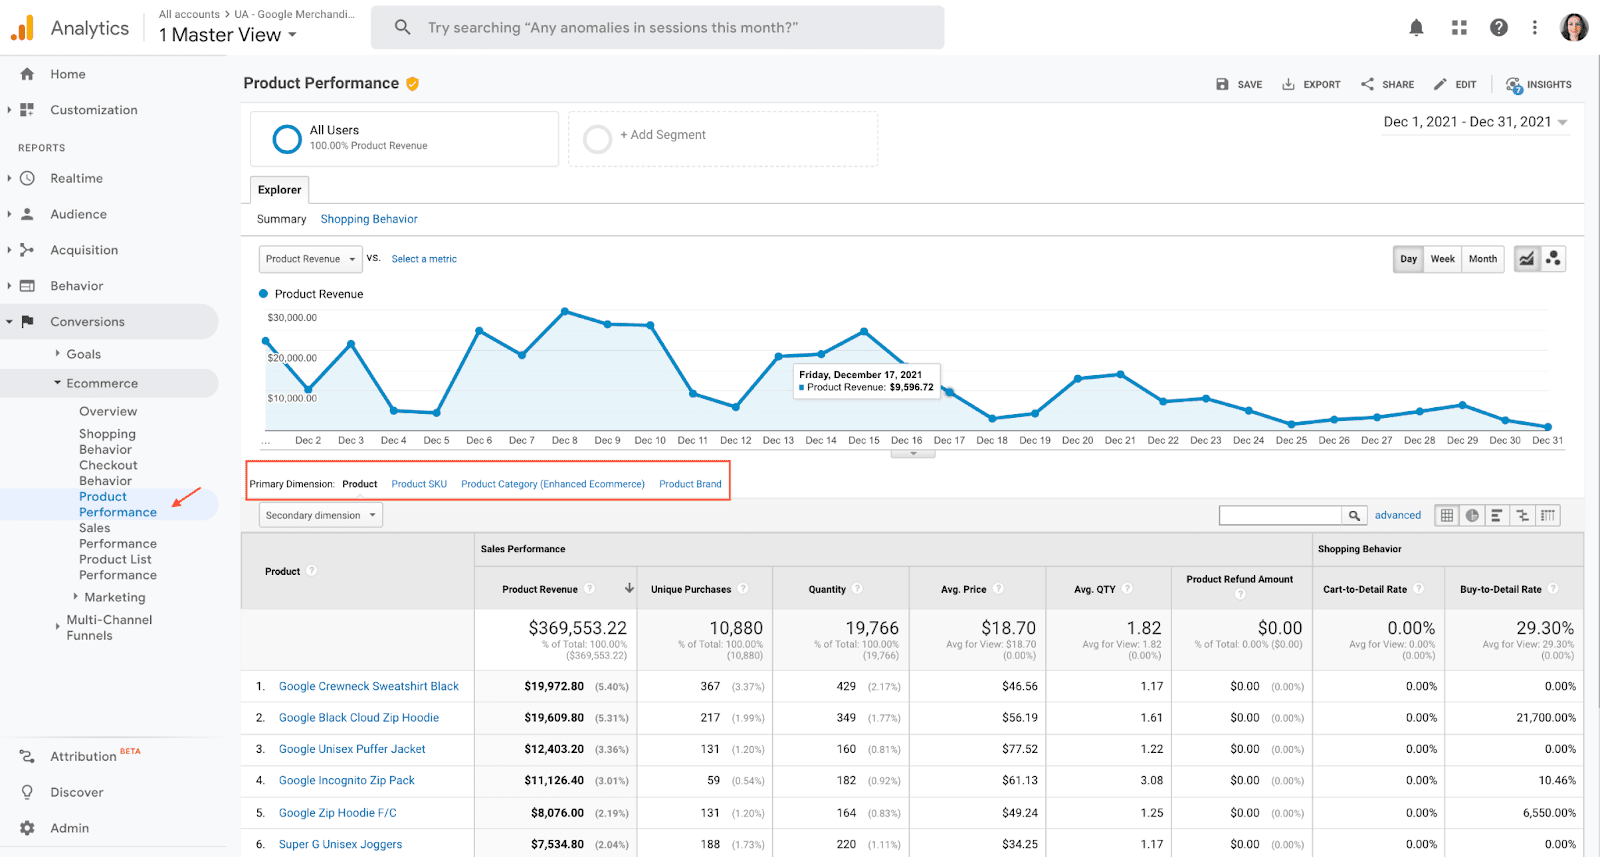This screenshot has height=857, width=1600.
Task: Select the pivot table view icon
Action: (1548, 516)
